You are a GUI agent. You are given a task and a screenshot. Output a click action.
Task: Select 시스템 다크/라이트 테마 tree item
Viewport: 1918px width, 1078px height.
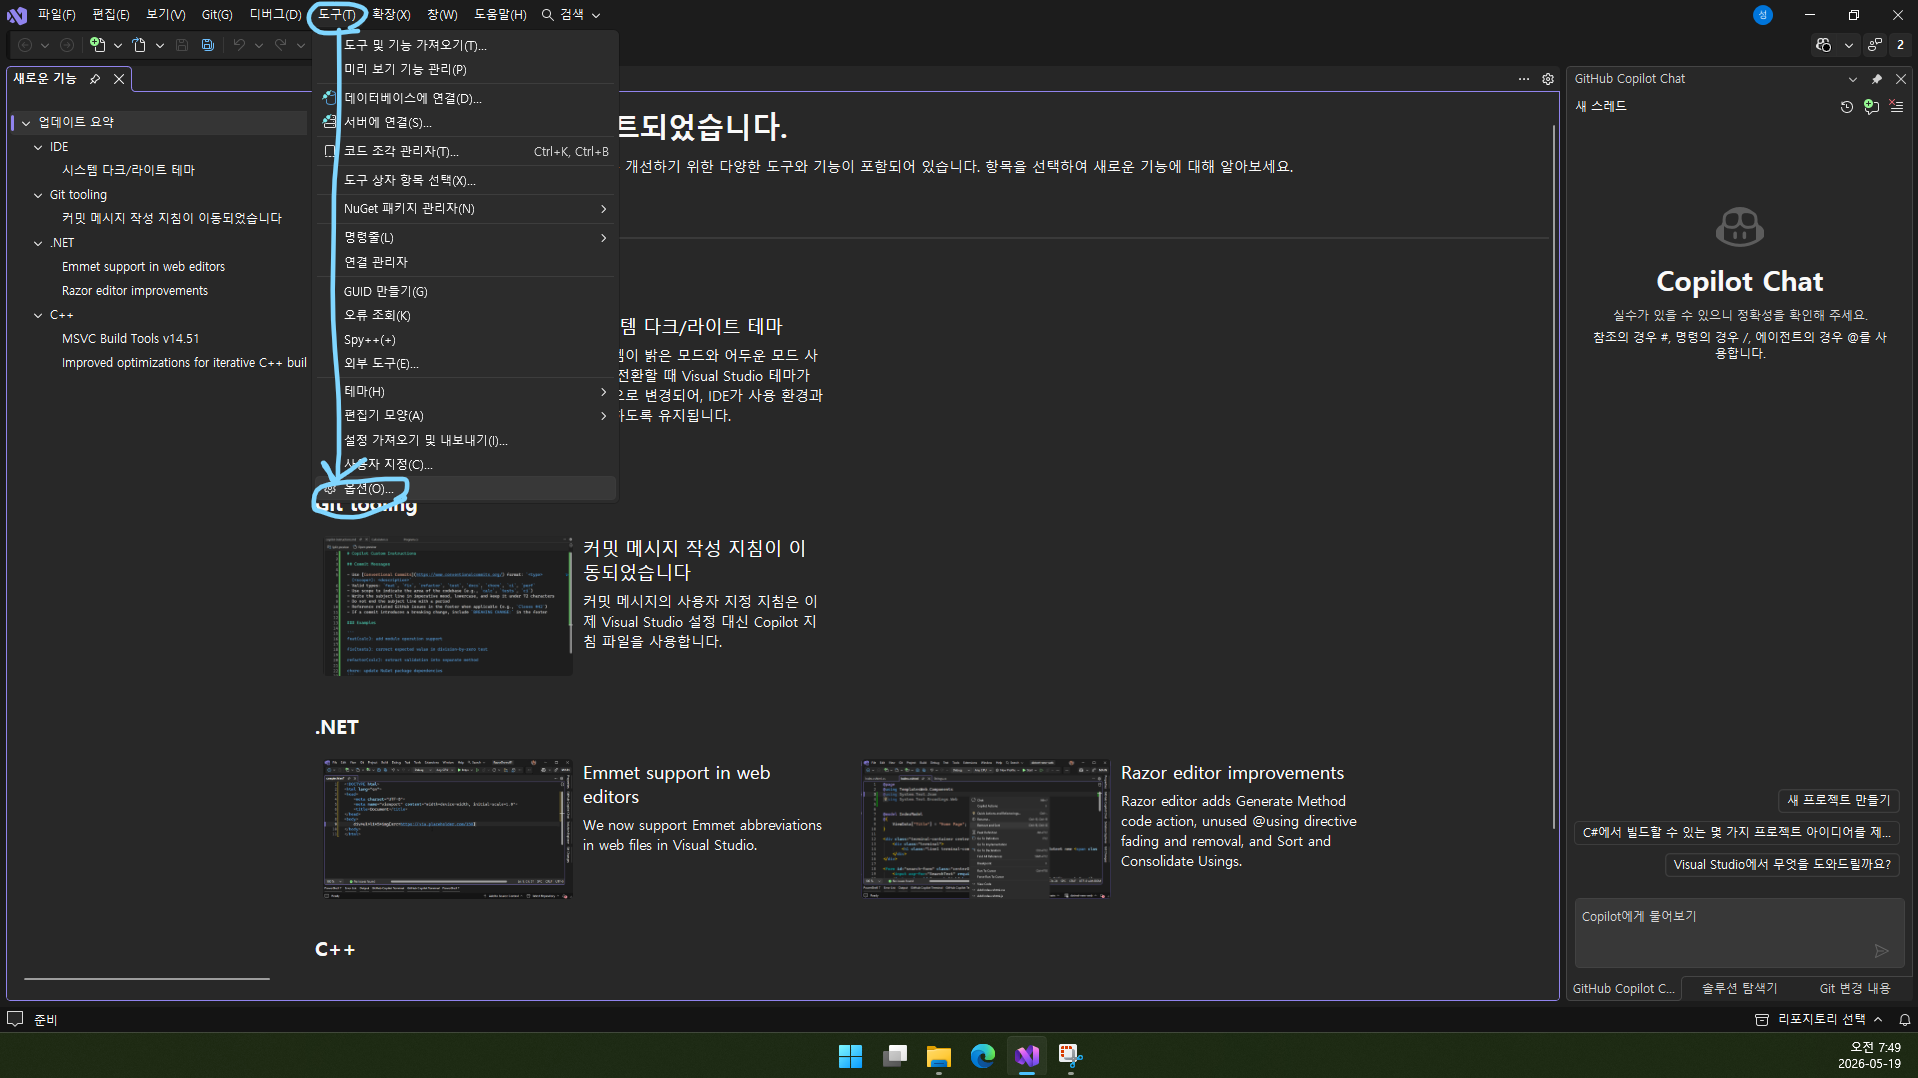pyautogui.click(x=128, y=171)
